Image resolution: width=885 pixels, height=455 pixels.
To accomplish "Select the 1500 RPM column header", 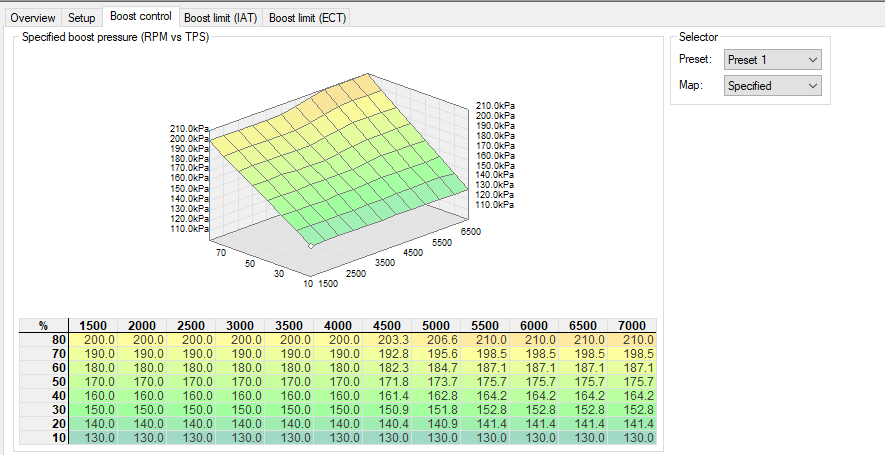I will pyautogui.click(x=93, y=326).
